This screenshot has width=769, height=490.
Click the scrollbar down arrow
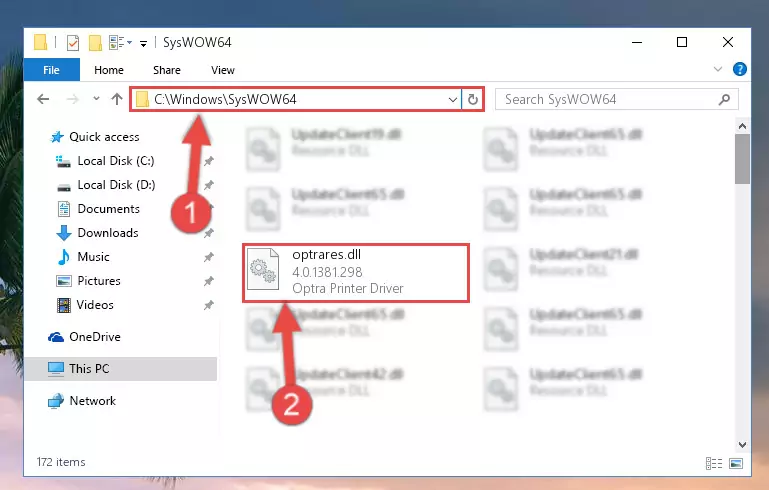(743, 444)
